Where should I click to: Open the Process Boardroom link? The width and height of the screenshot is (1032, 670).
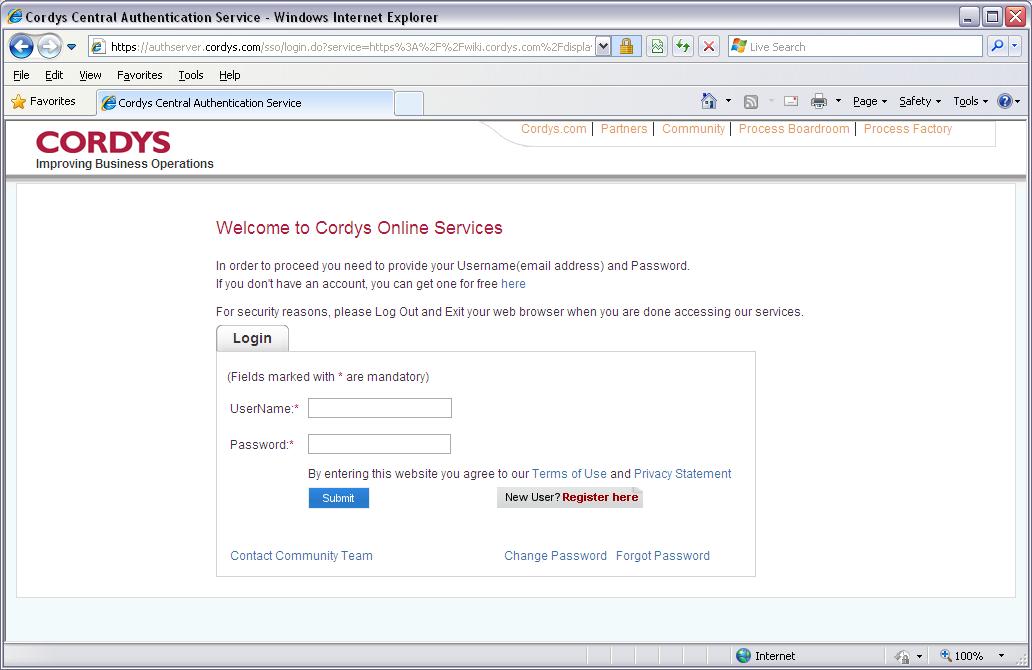pos(794,129)
